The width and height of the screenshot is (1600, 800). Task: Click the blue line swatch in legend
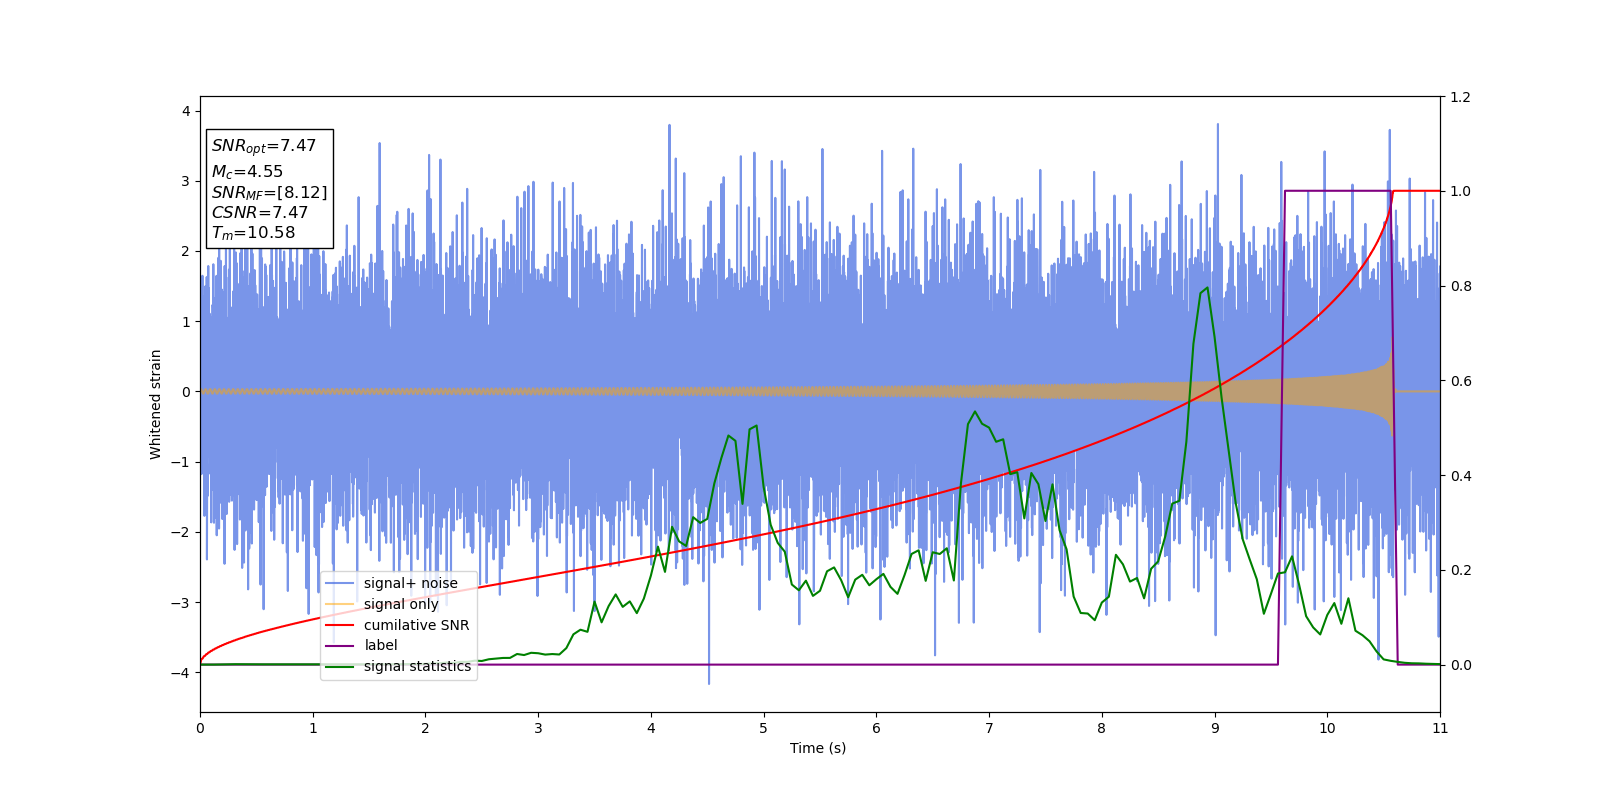pyautogui.click(x=340, y=583)
